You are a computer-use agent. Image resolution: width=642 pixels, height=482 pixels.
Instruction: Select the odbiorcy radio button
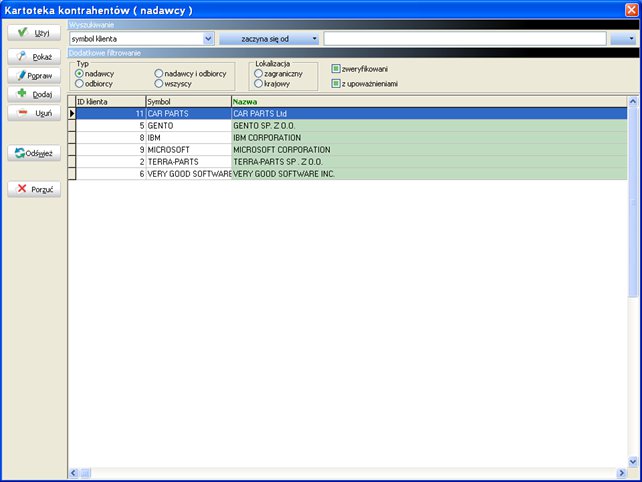[79, 84]
